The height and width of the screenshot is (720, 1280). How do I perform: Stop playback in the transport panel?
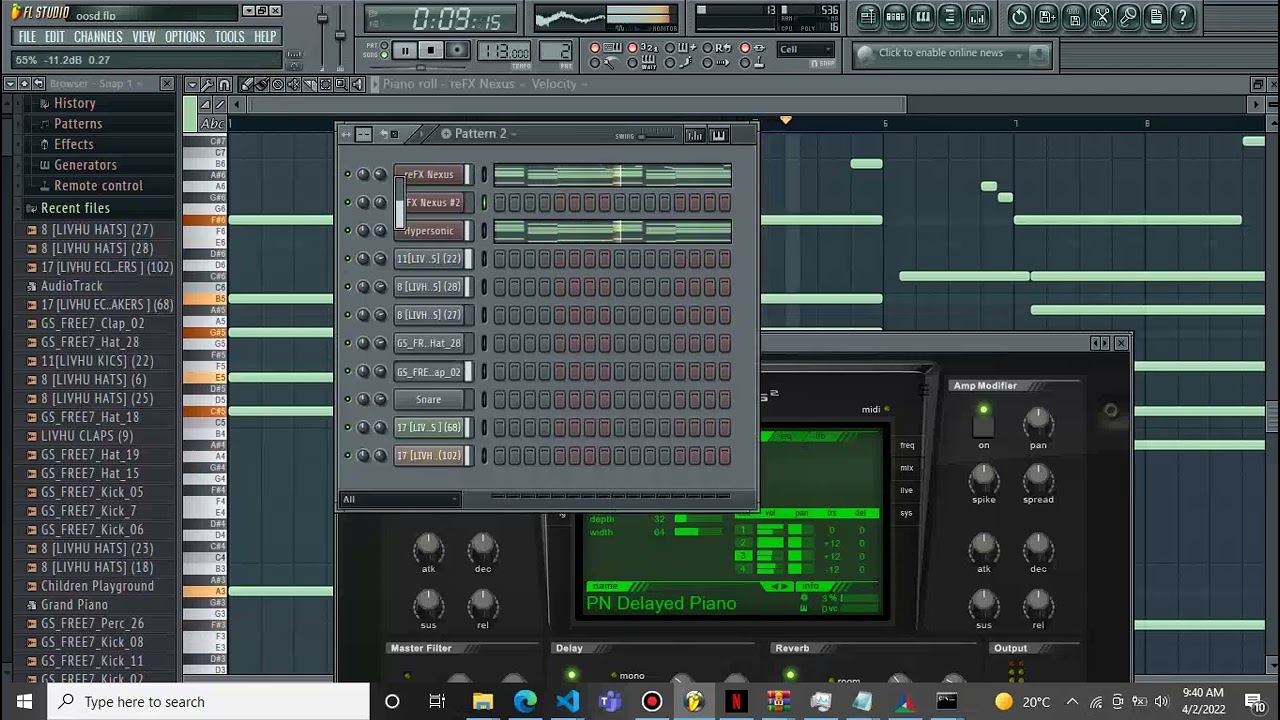point(431,51)
